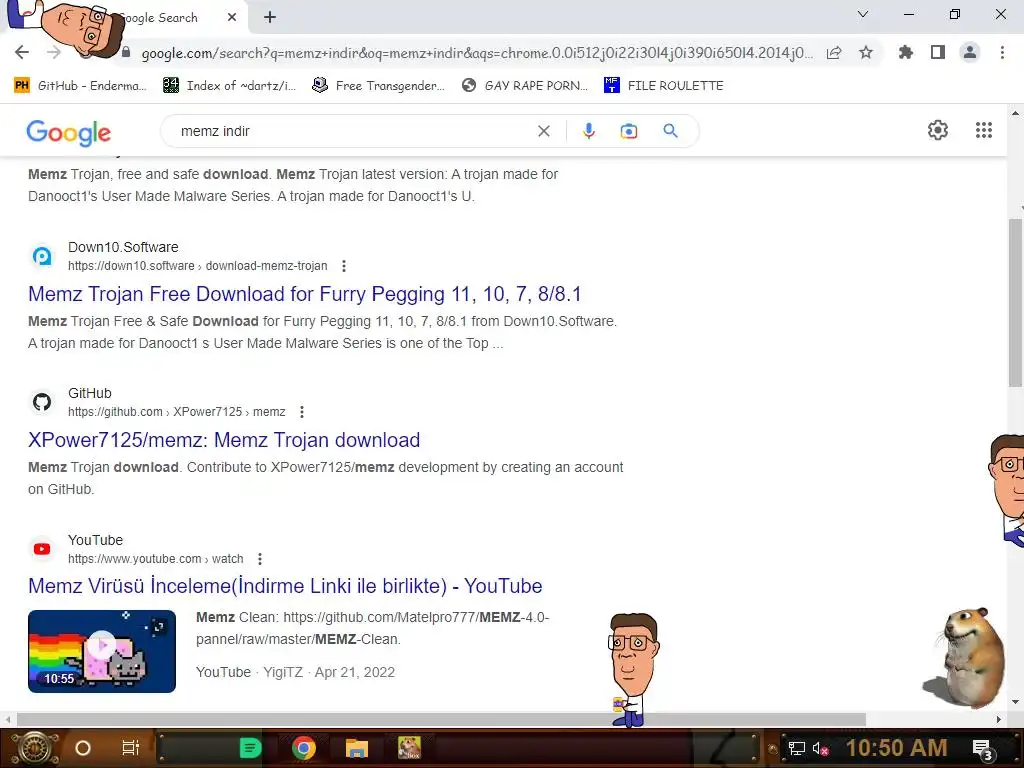
Task: Open a new Chrome tab
Action: 270,18
